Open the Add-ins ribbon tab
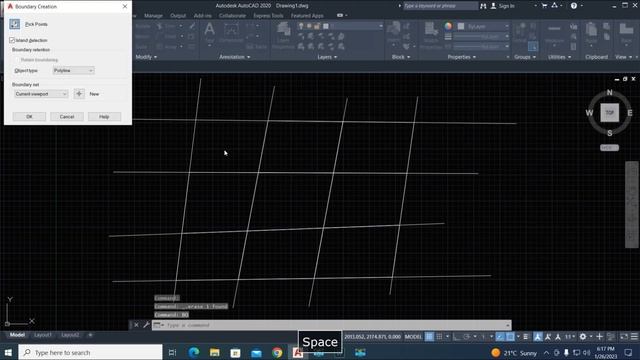Screen dimensions: 640x360 (203, 16)
